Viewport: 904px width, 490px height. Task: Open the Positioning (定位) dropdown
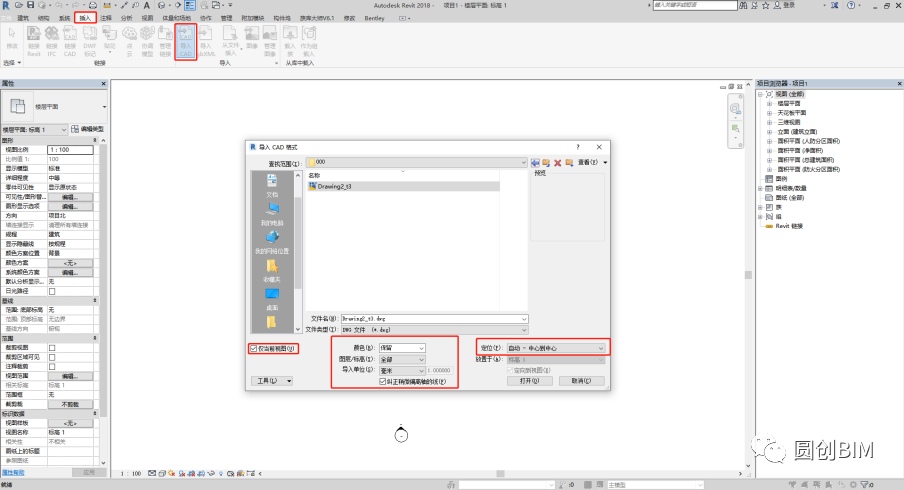(x=556, y=348)
